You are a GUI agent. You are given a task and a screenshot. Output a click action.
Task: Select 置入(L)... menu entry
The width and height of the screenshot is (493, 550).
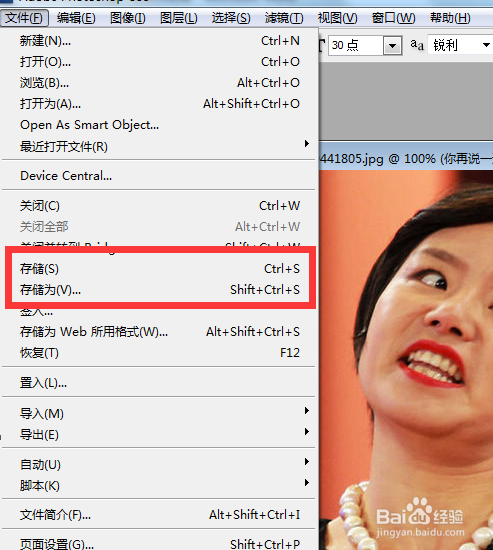tap(159, 383)
